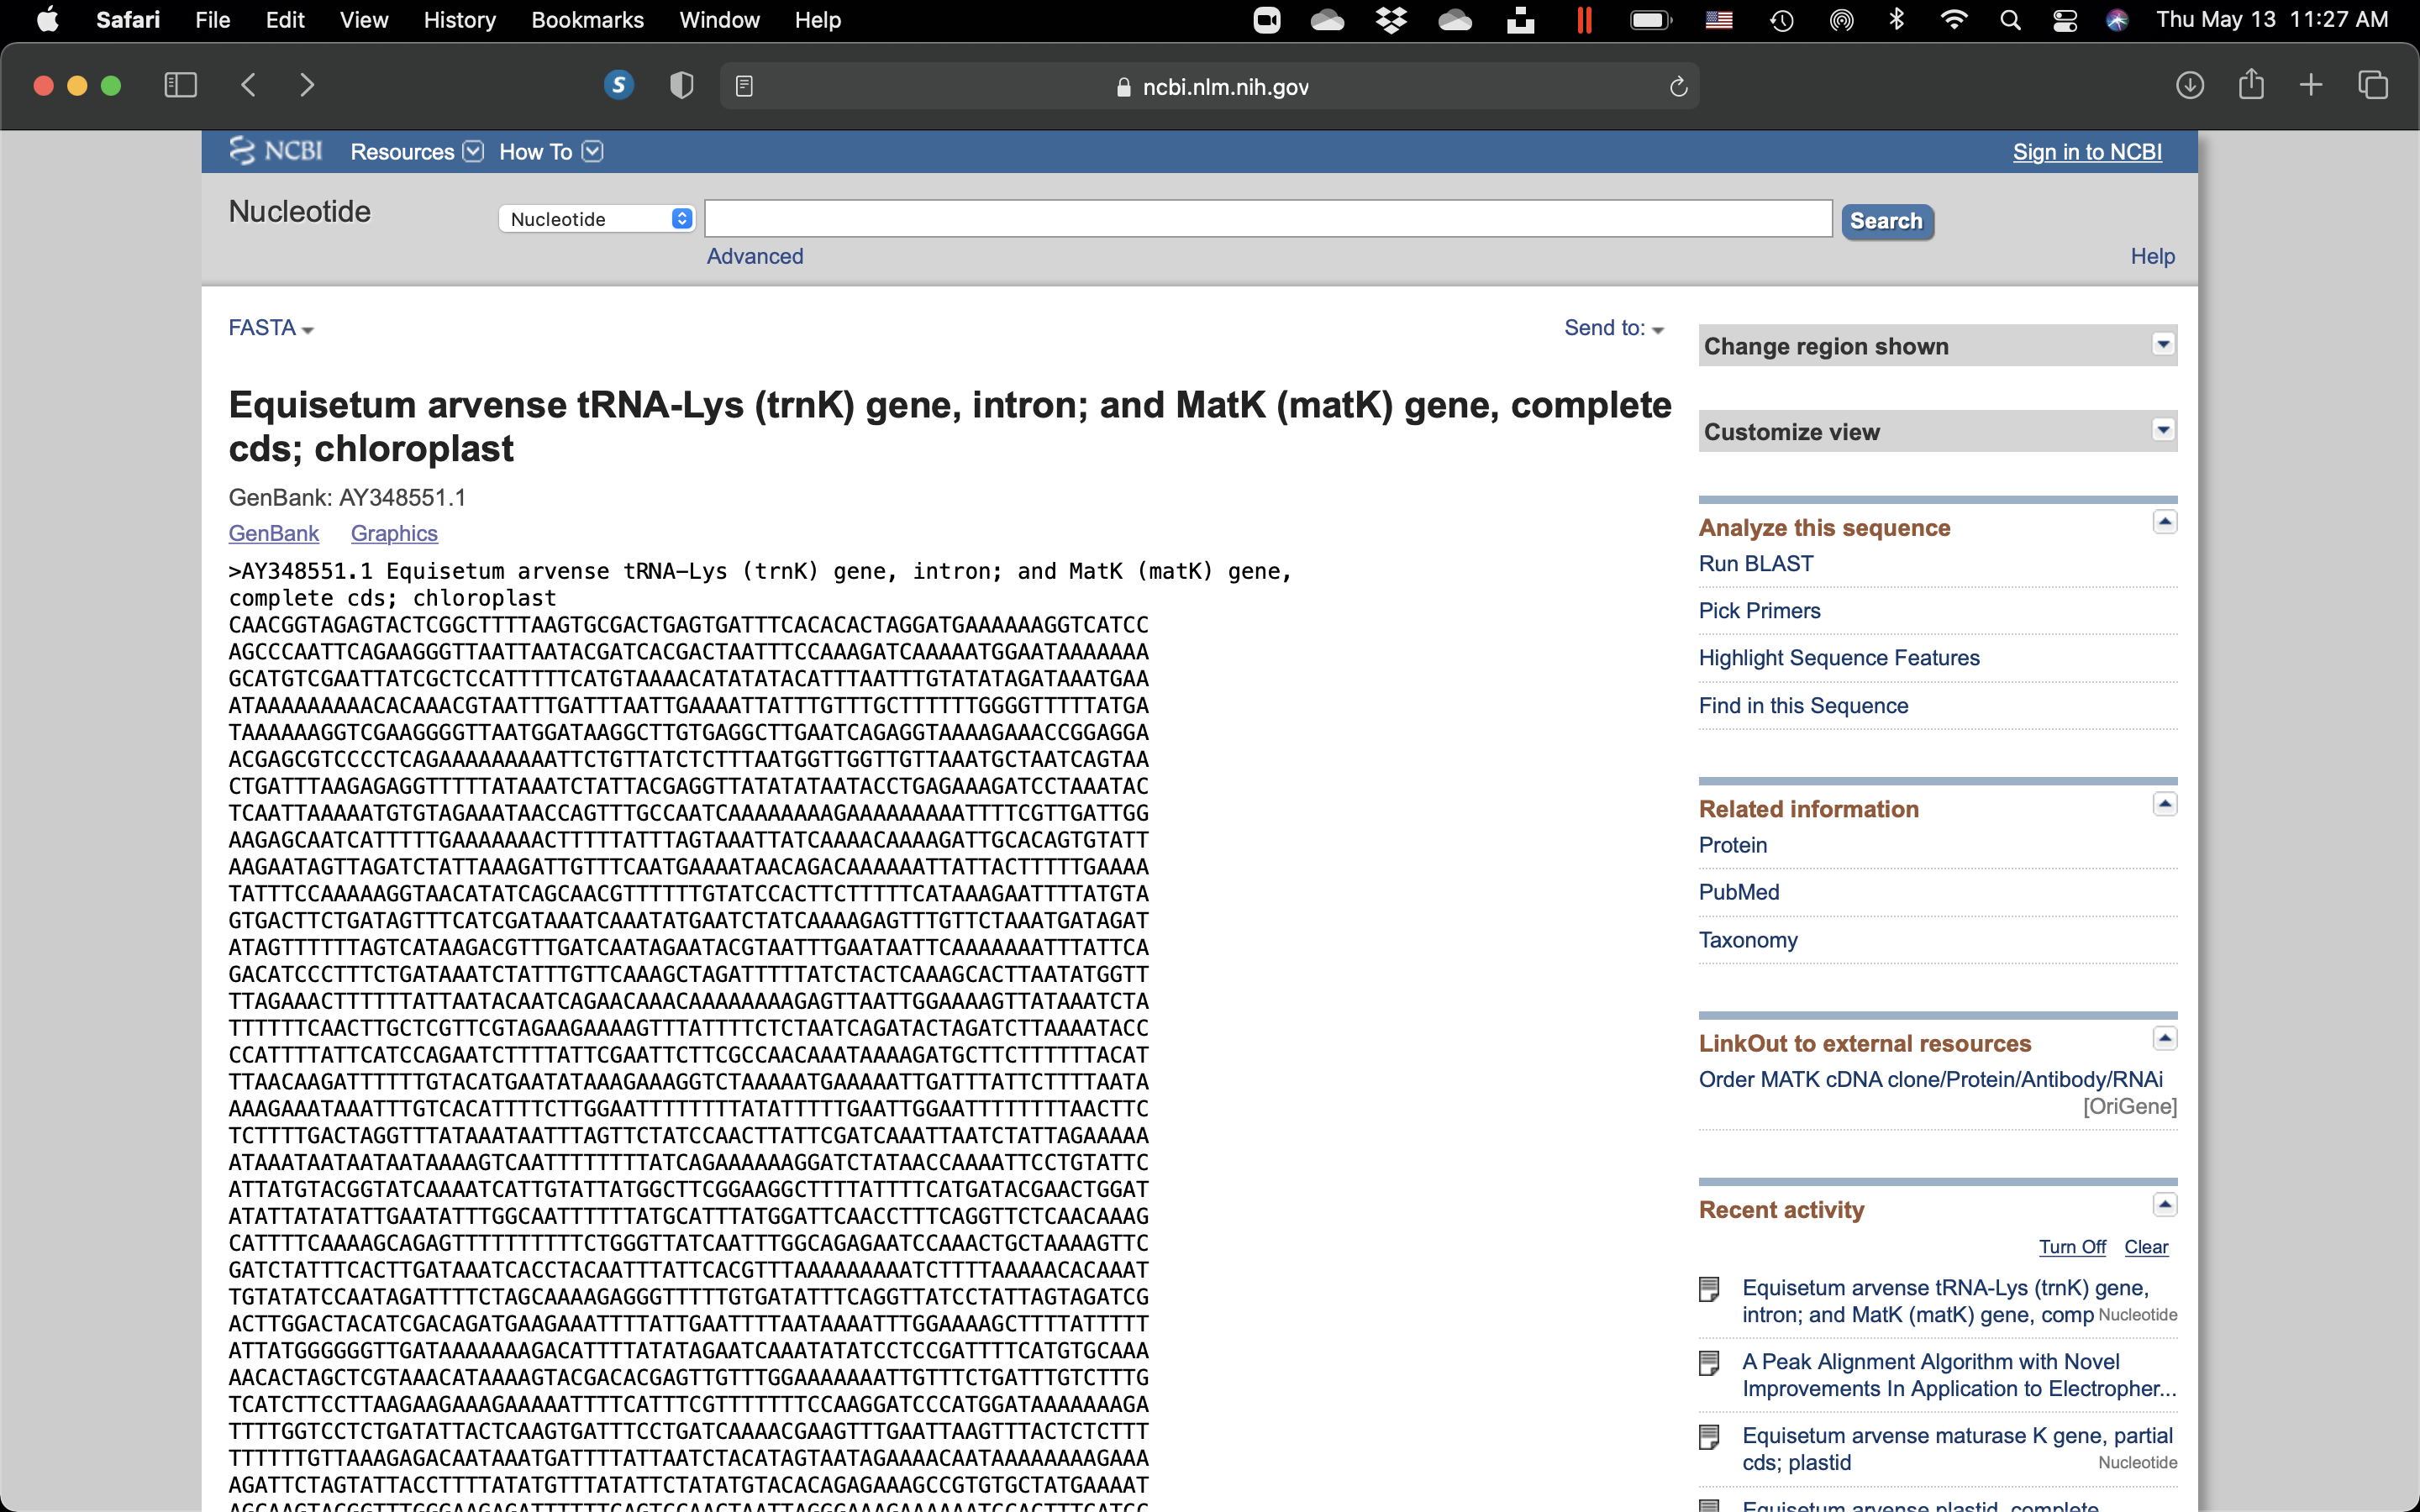Collapse LinkOut to external resources section
Viewport: 2420px width, 1512px height.
(2164, 1038)
